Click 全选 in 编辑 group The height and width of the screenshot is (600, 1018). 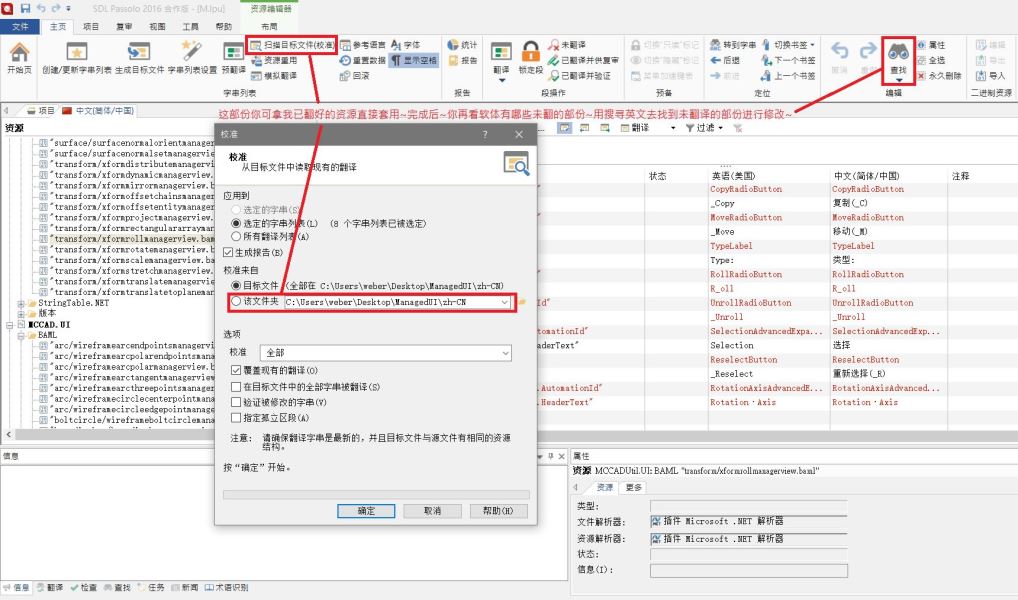tap(931, 60)
